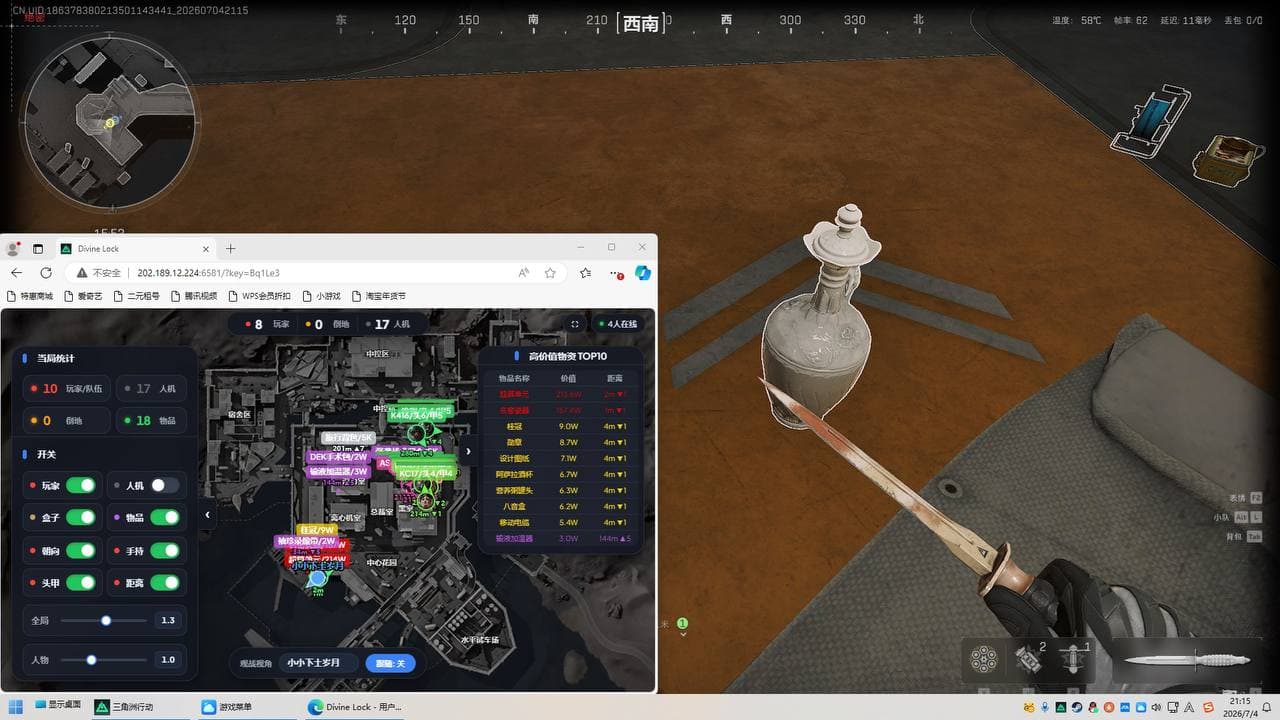Open the Copilot icon in Edge toolbar
Screen dimensions: 1280x720
[x=643, y=273]
